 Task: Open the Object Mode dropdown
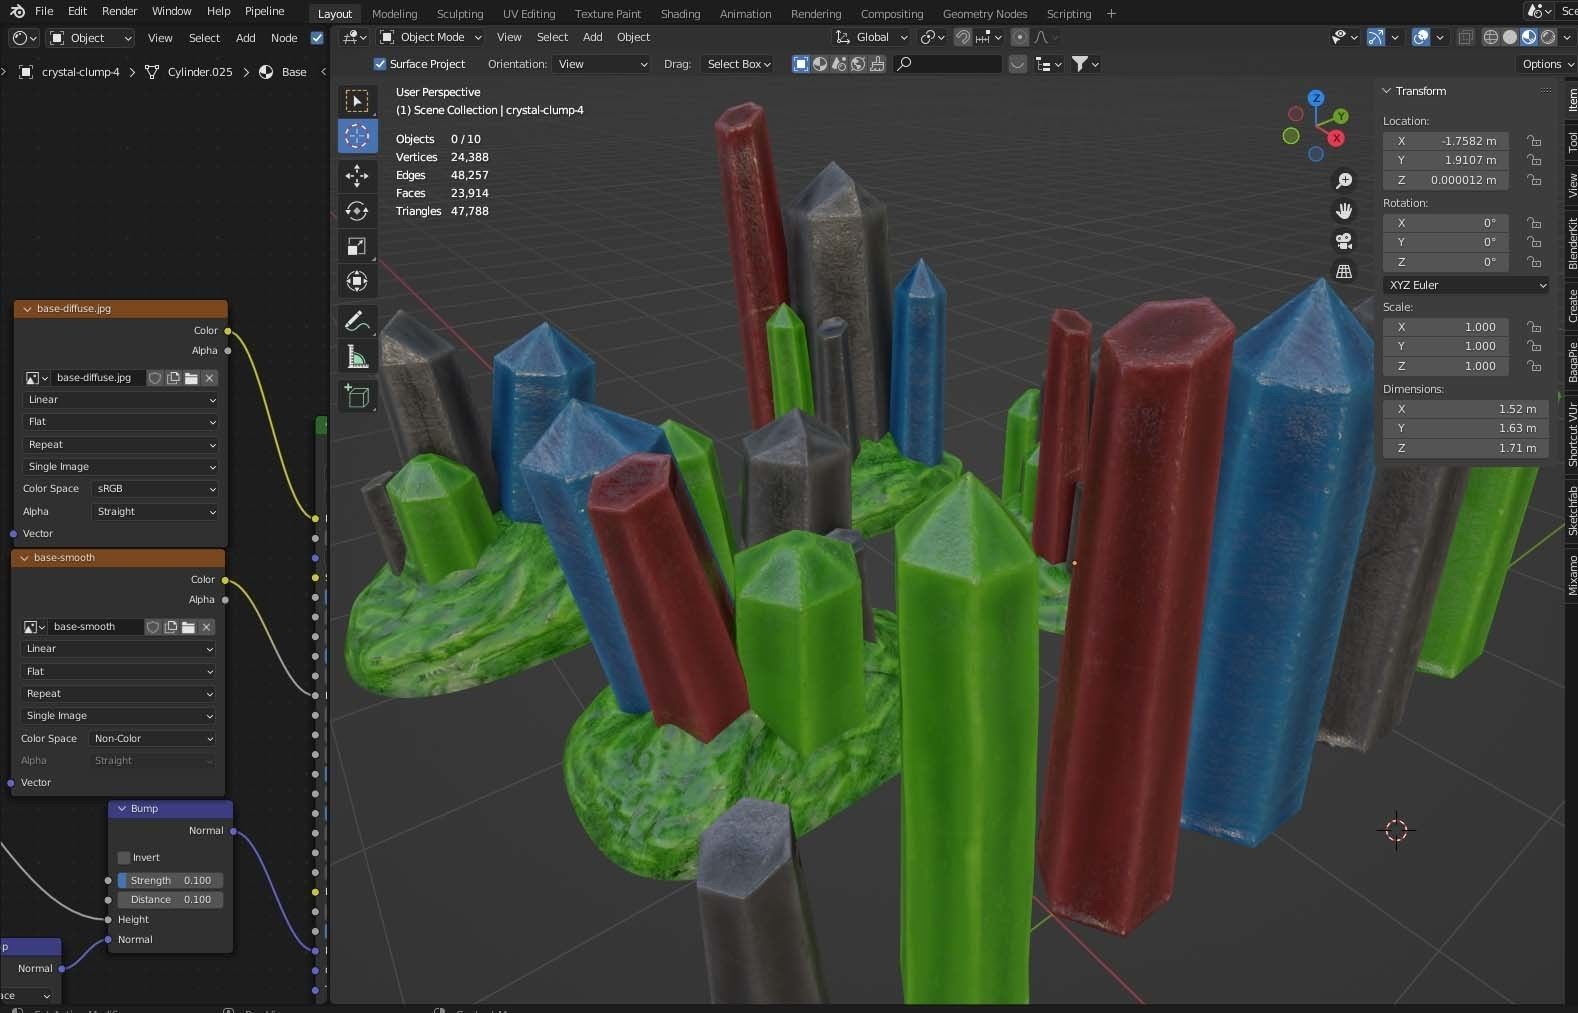point(431,37)
